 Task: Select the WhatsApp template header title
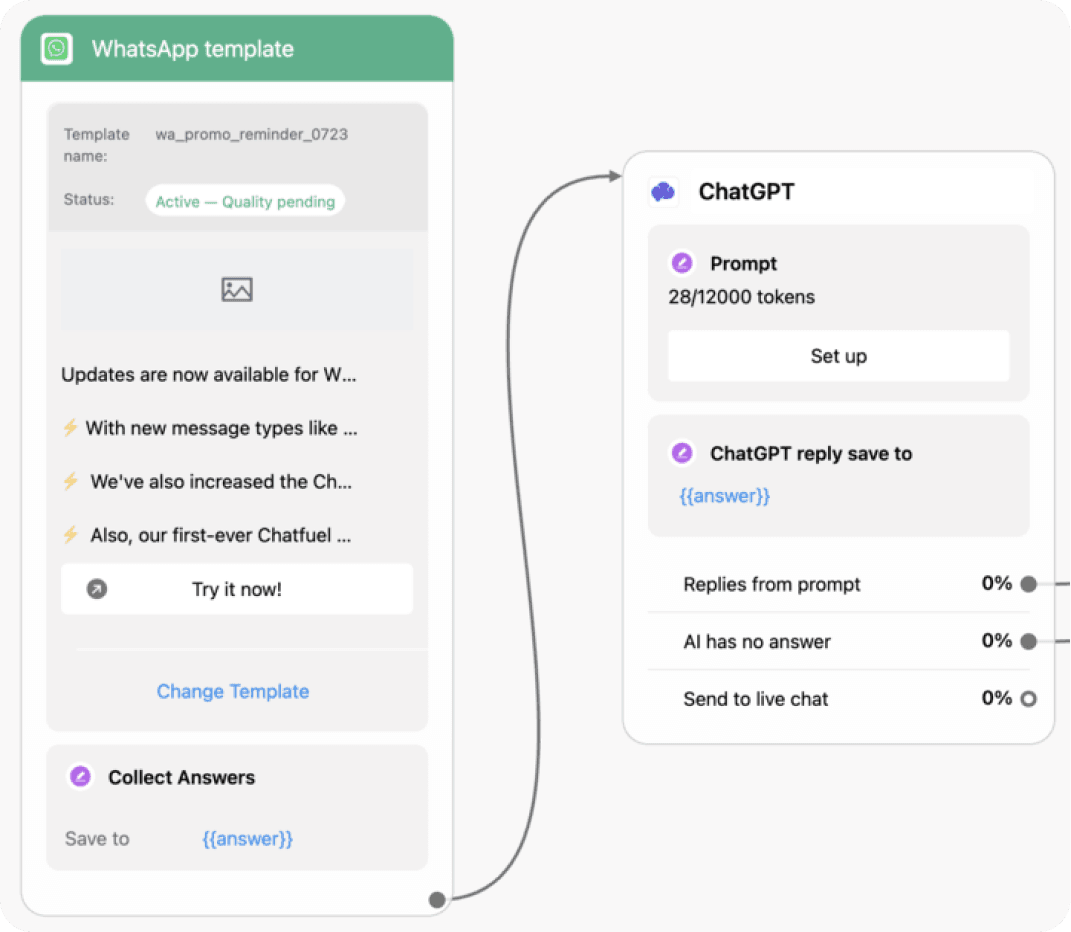coord(193,49)
